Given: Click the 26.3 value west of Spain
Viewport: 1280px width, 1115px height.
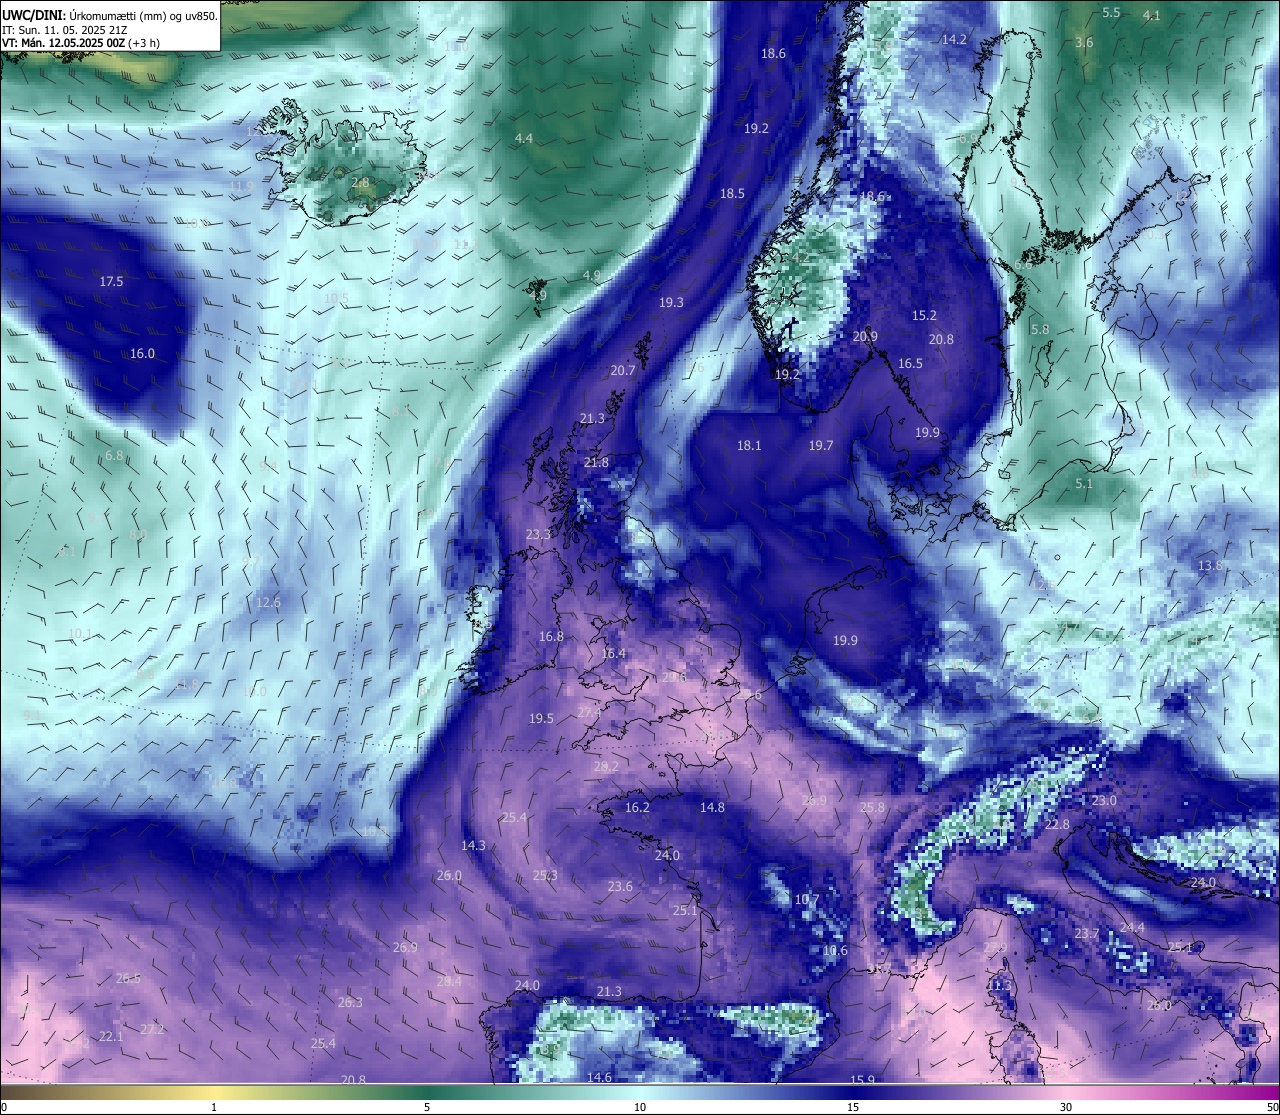Looking at the screenshot, I should (350, 1003).
